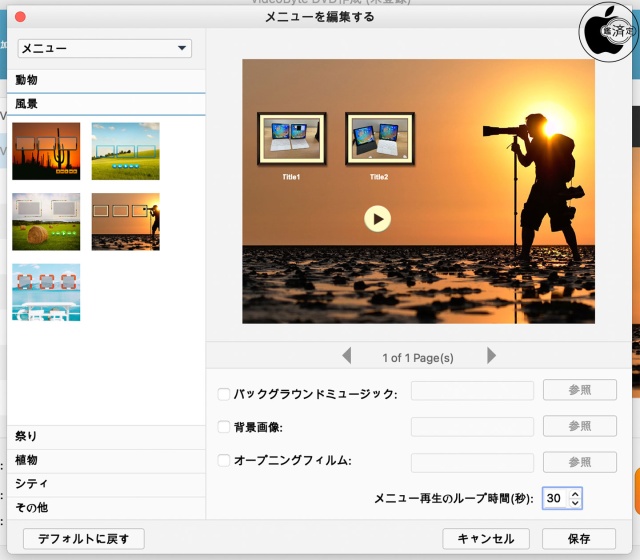Screen dimensions: 640x560
Task: Choose the blue sky download template
Action: tap(46, 292)
